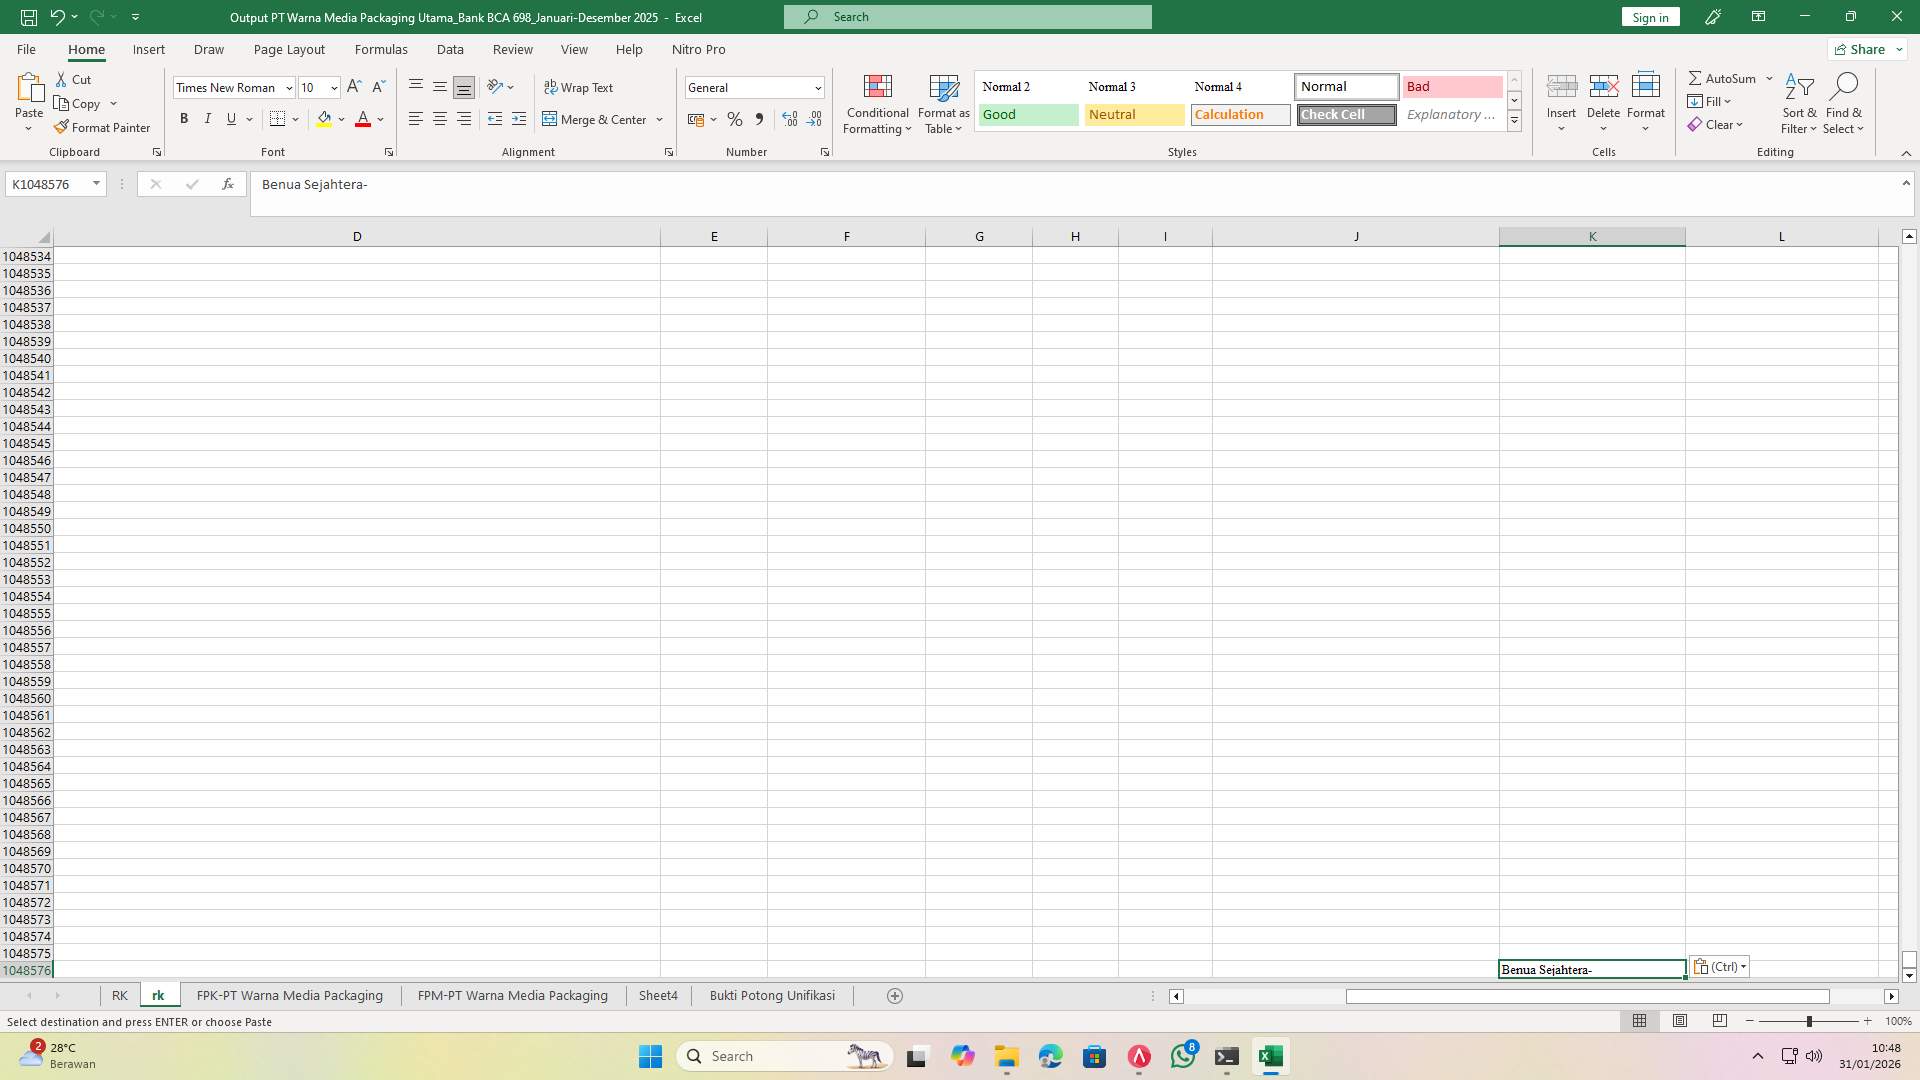This screenshot has height=1080, width=1920.
Task: Click the Wrap Text icon
Action: click(x=580, y=87)
